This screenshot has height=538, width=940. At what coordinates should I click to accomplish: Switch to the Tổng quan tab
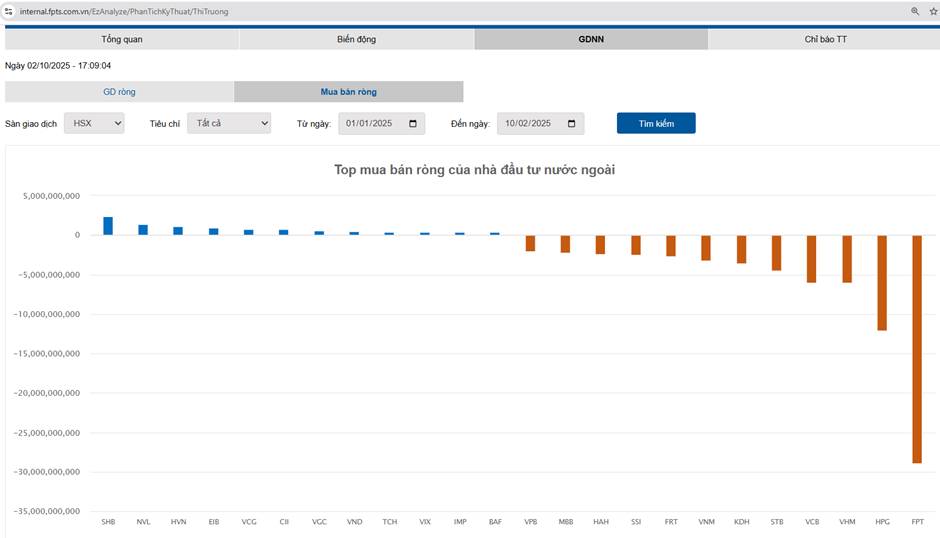coord(122,40)
